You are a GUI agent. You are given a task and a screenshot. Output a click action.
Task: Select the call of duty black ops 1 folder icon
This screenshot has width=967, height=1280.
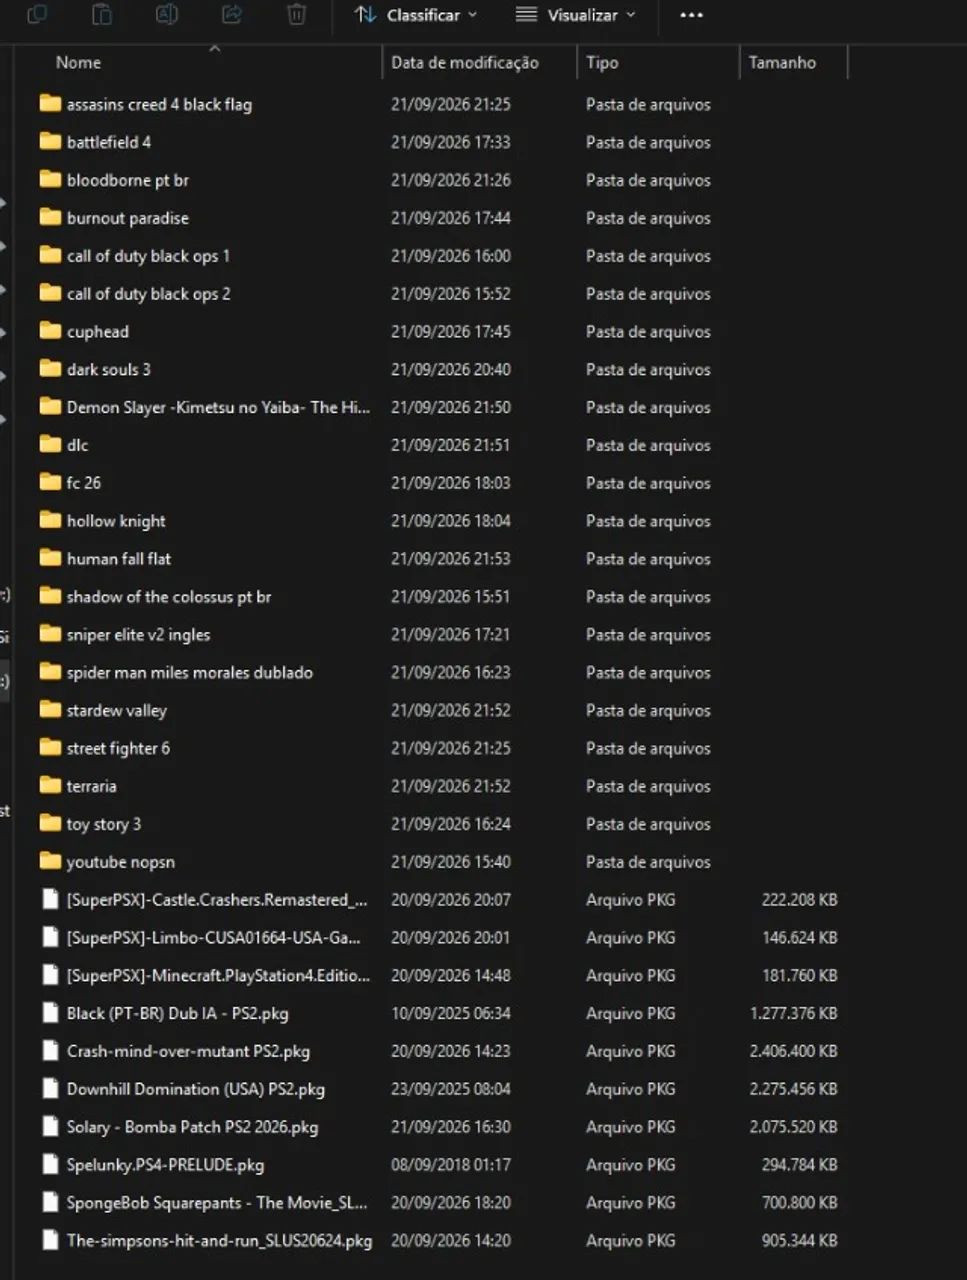50,255
